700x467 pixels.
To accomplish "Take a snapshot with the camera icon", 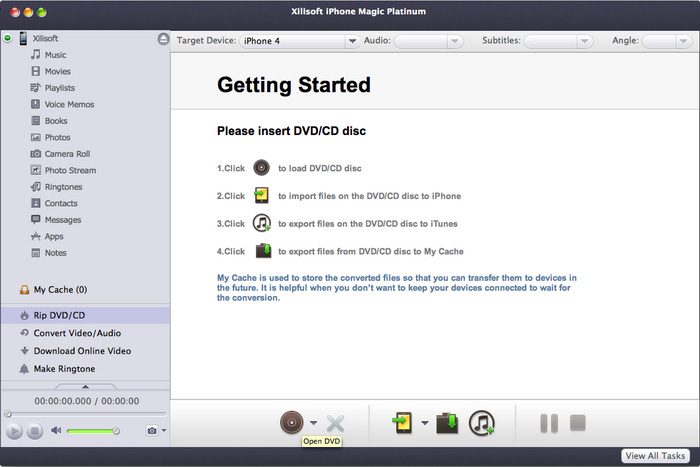I will [152, 431].
